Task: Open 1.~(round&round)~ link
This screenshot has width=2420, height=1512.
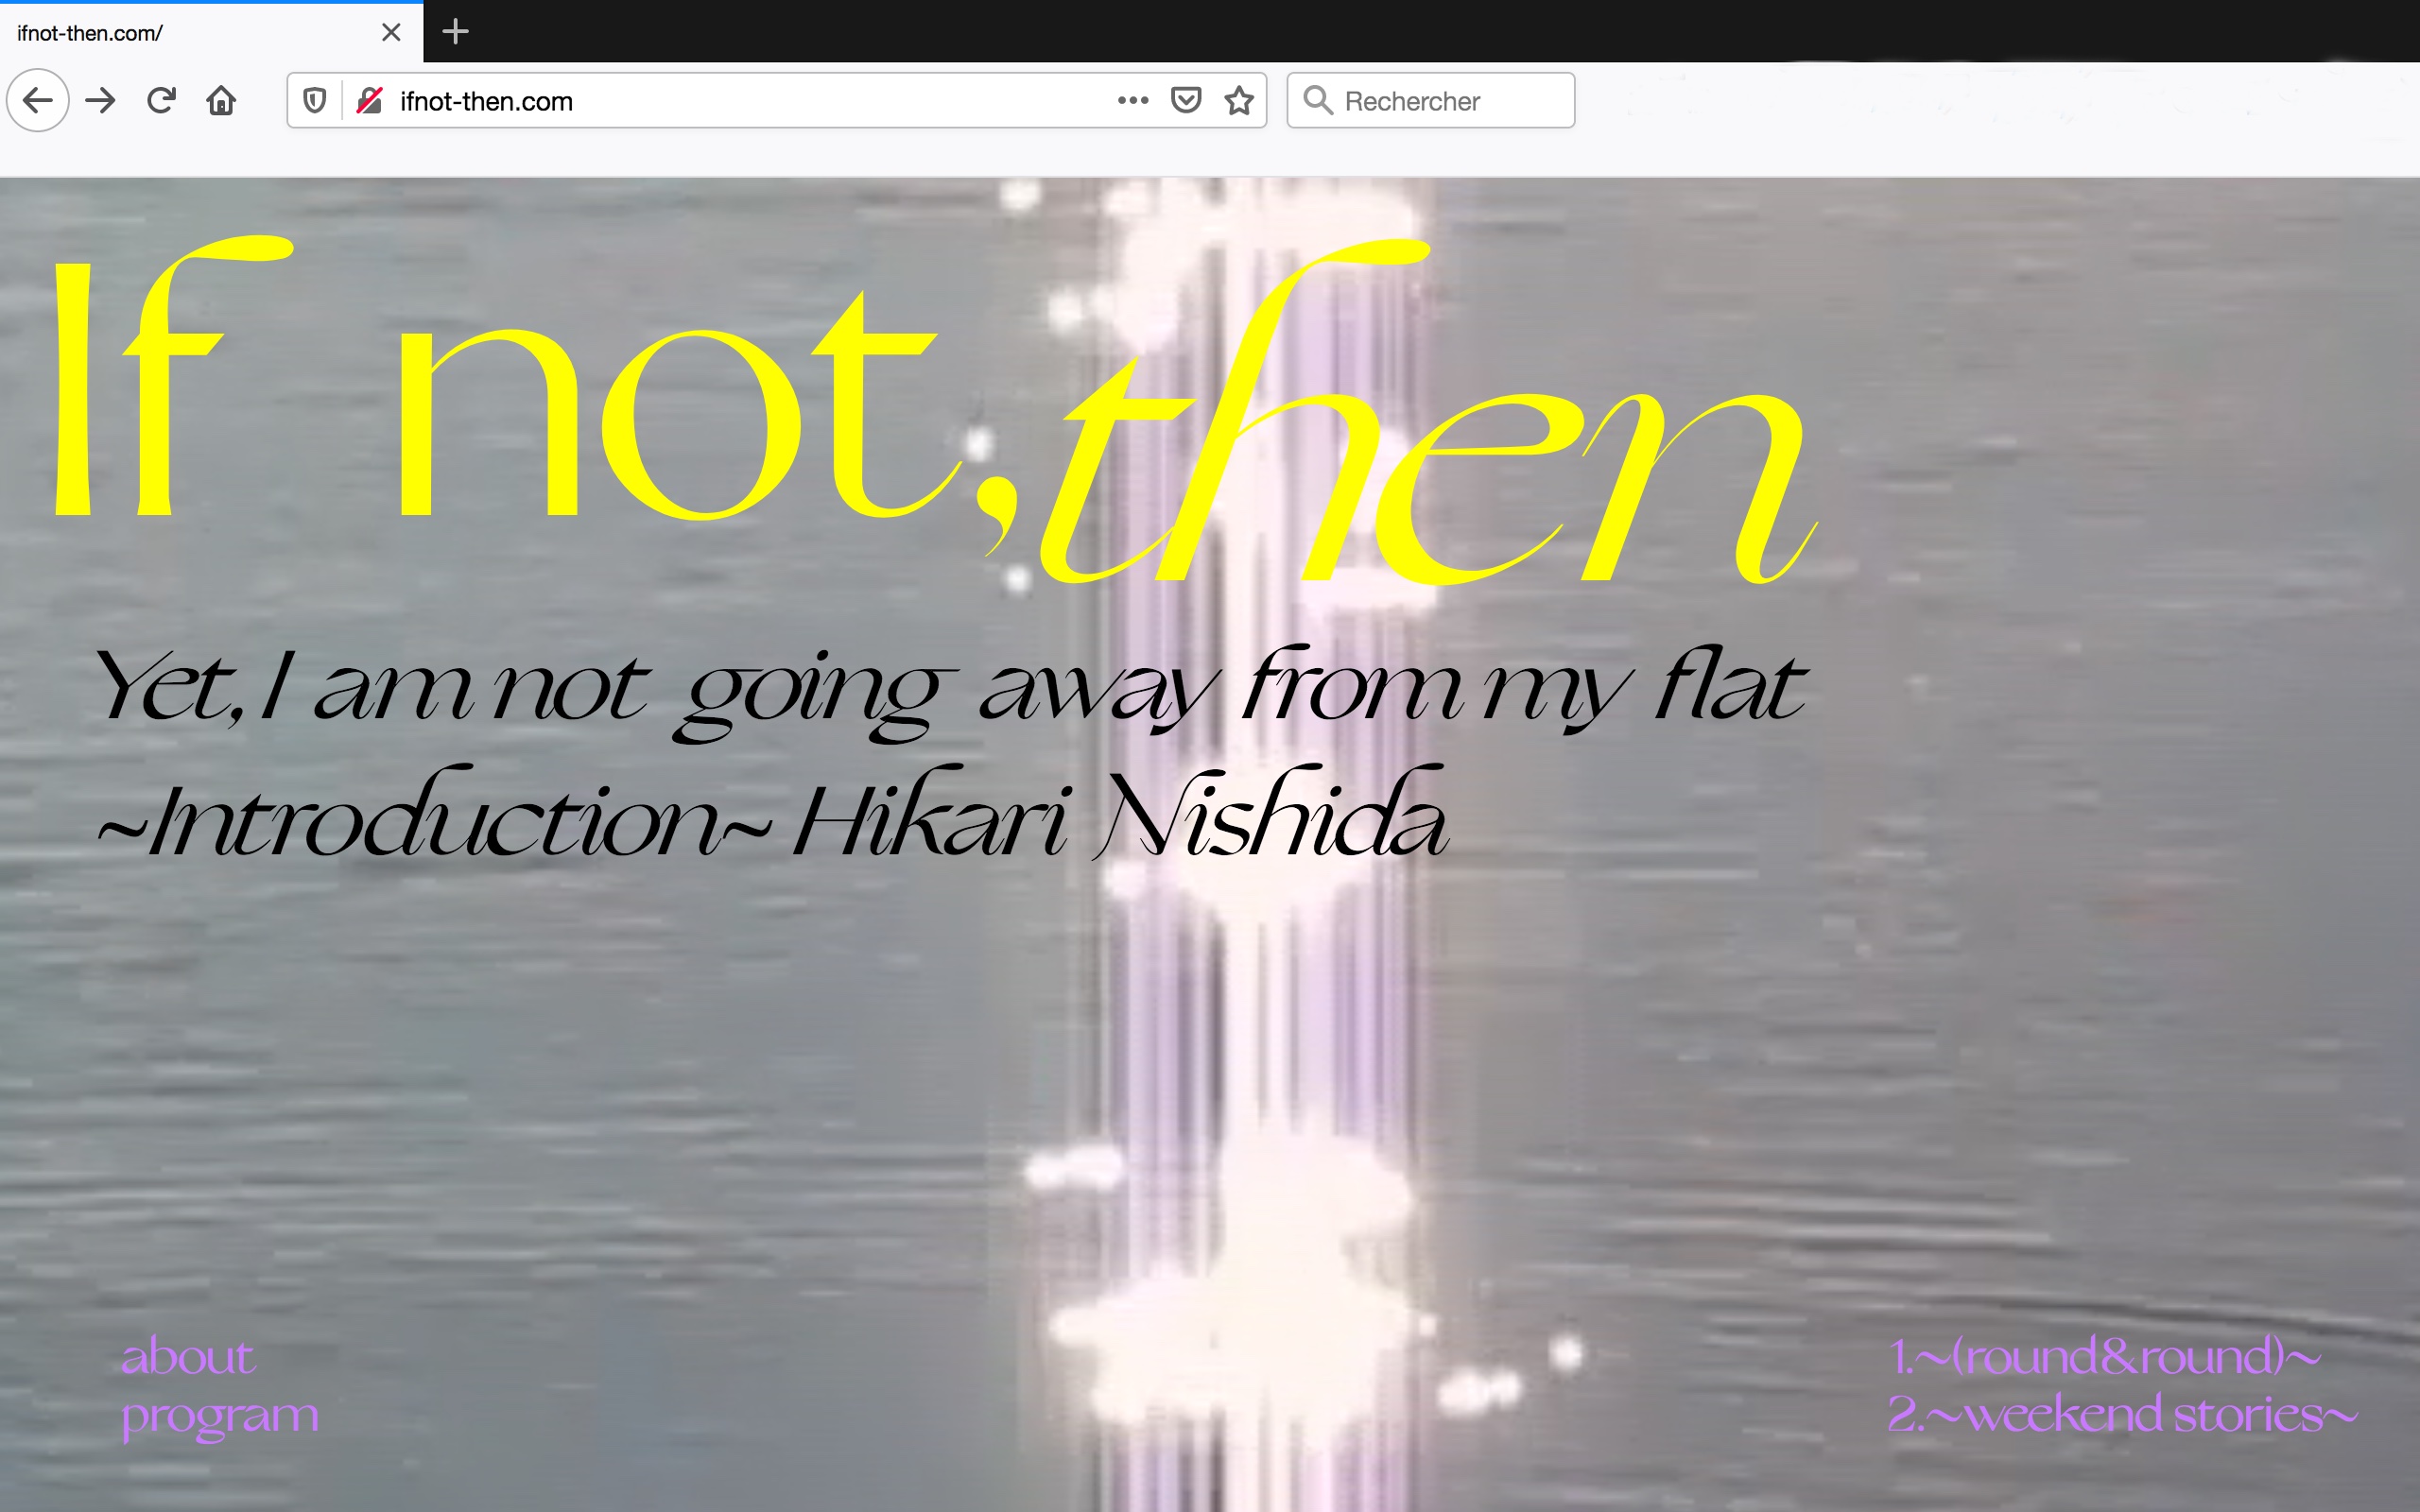Action: click(2104, 1357)
